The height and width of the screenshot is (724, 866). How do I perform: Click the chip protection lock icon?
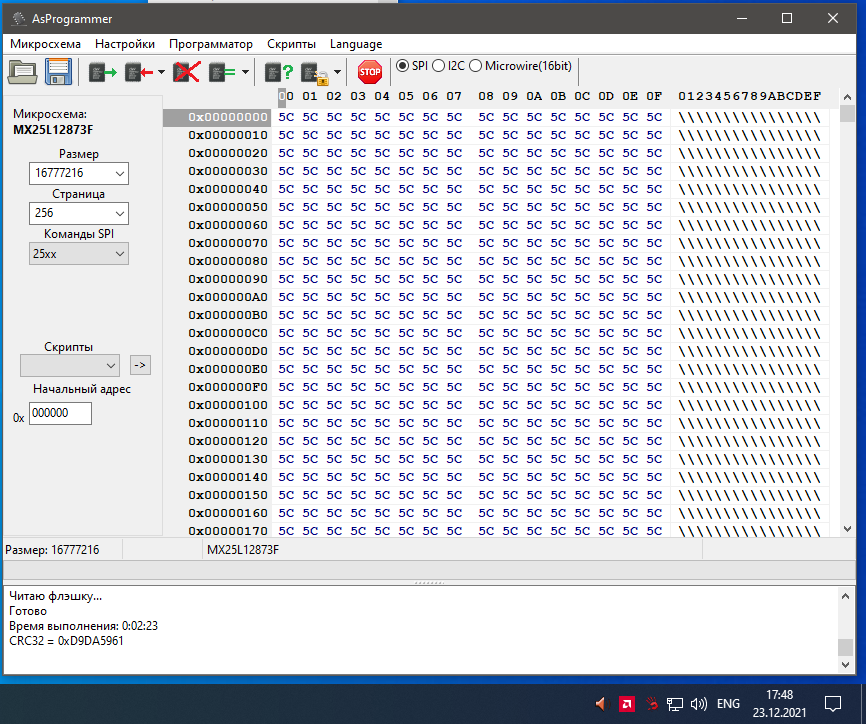[x=315, y=73]
